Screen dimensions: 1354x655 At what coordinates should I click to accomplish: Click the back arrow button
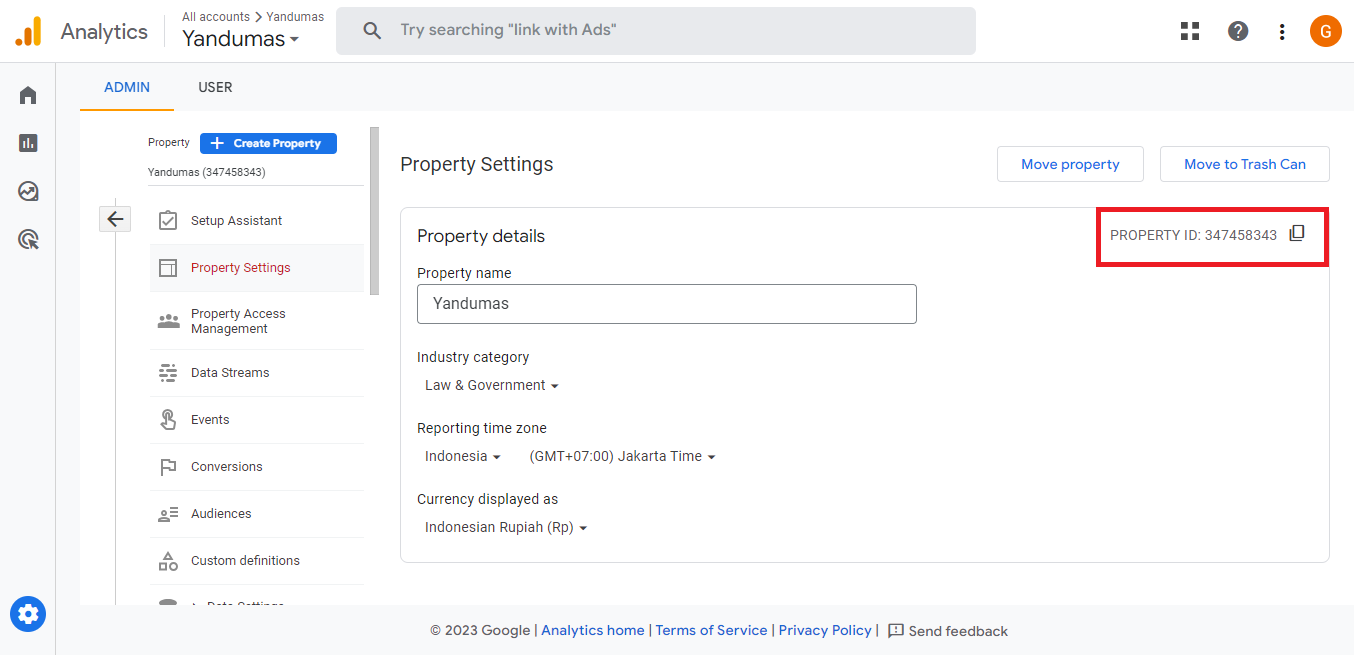tap(115, 218)
